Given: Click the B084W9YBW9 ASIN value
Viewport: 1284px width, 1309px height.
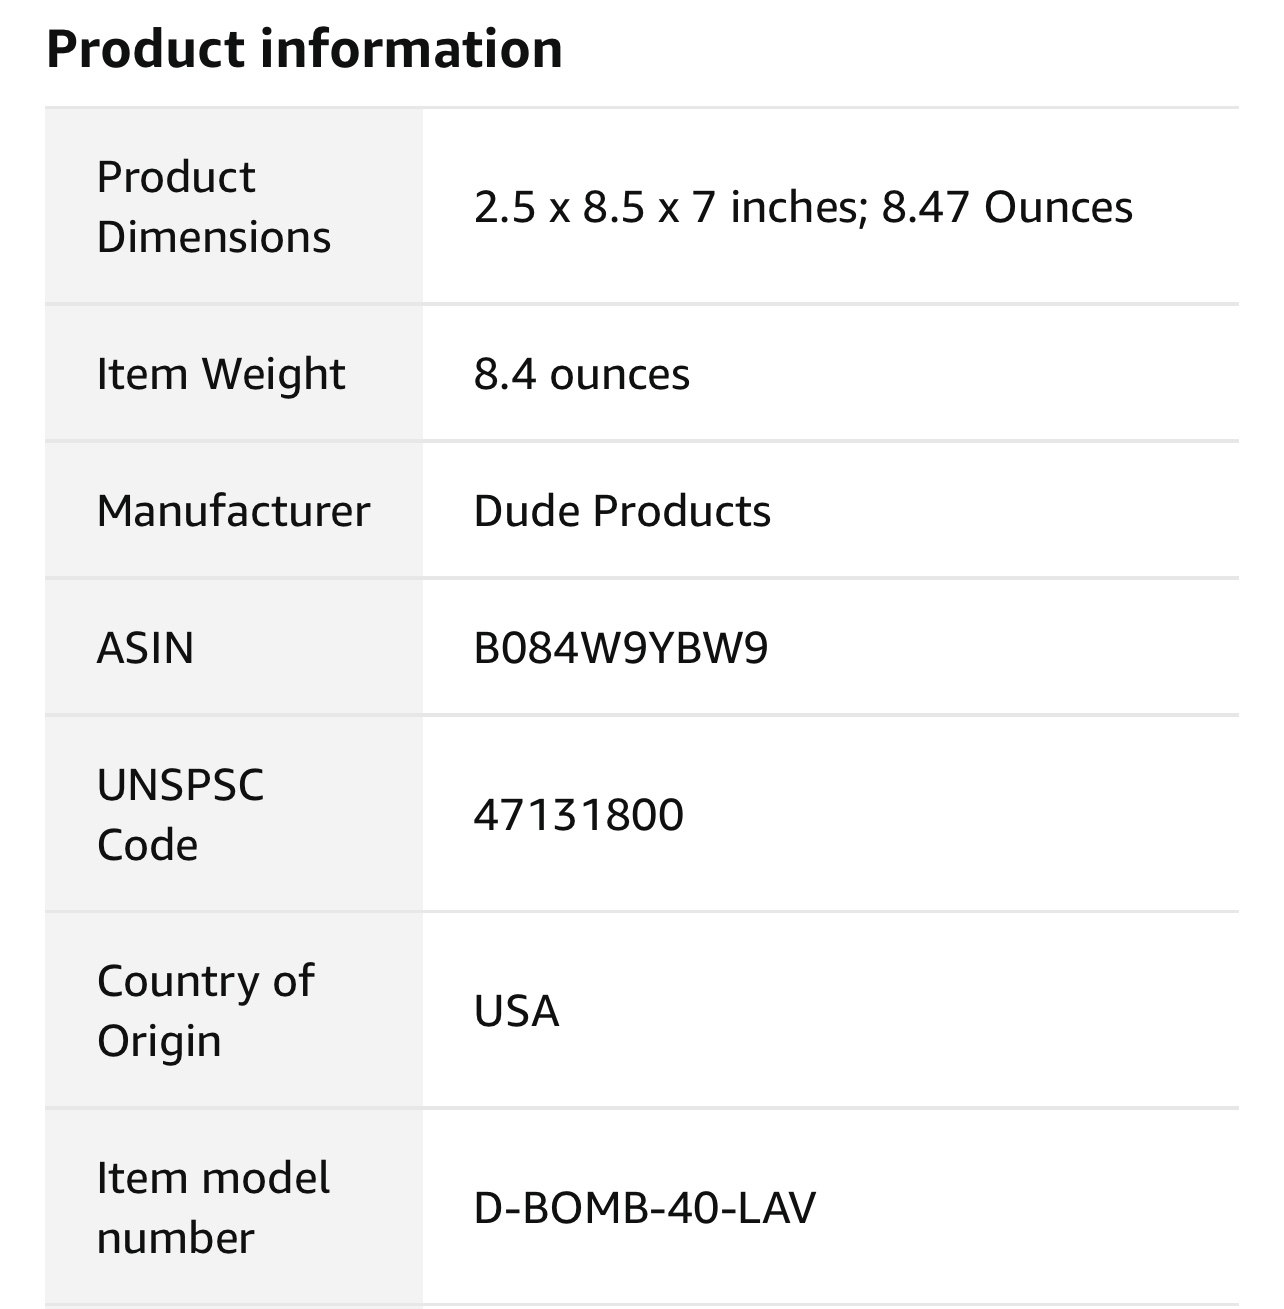Looking at the screenshot, I should click(621, 648).
